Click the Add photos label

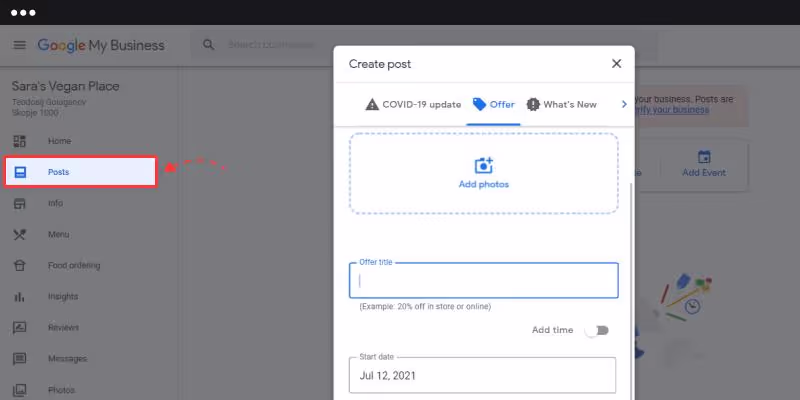484,185
